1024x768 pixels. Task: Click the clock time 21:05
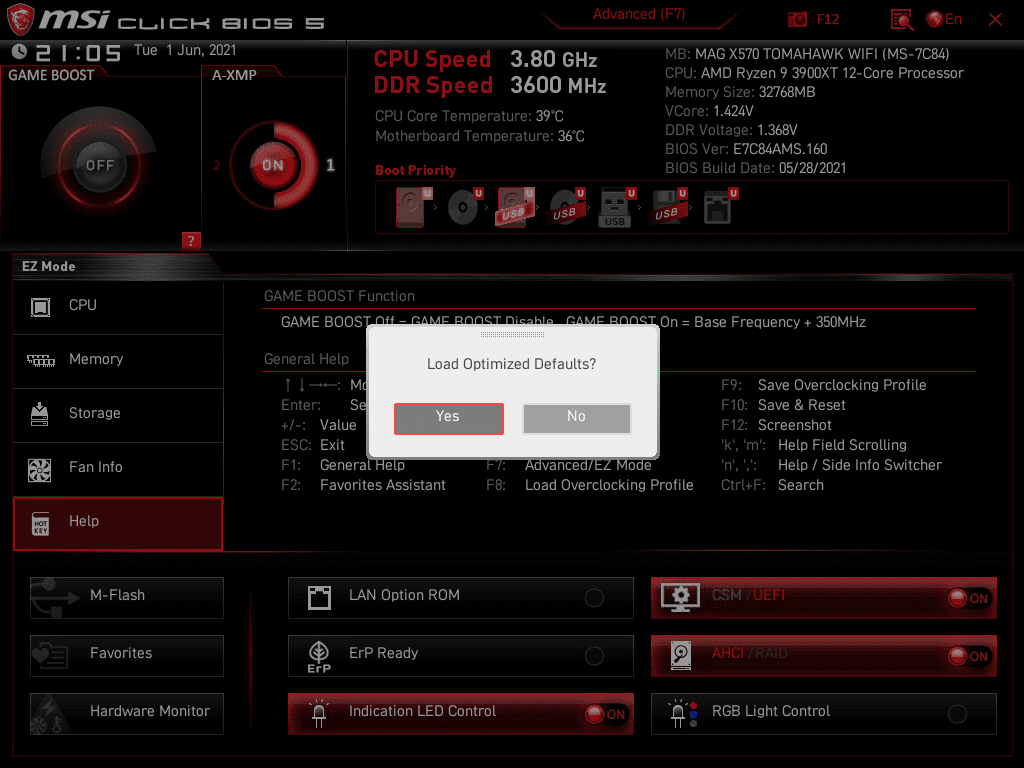click(78, 52)
